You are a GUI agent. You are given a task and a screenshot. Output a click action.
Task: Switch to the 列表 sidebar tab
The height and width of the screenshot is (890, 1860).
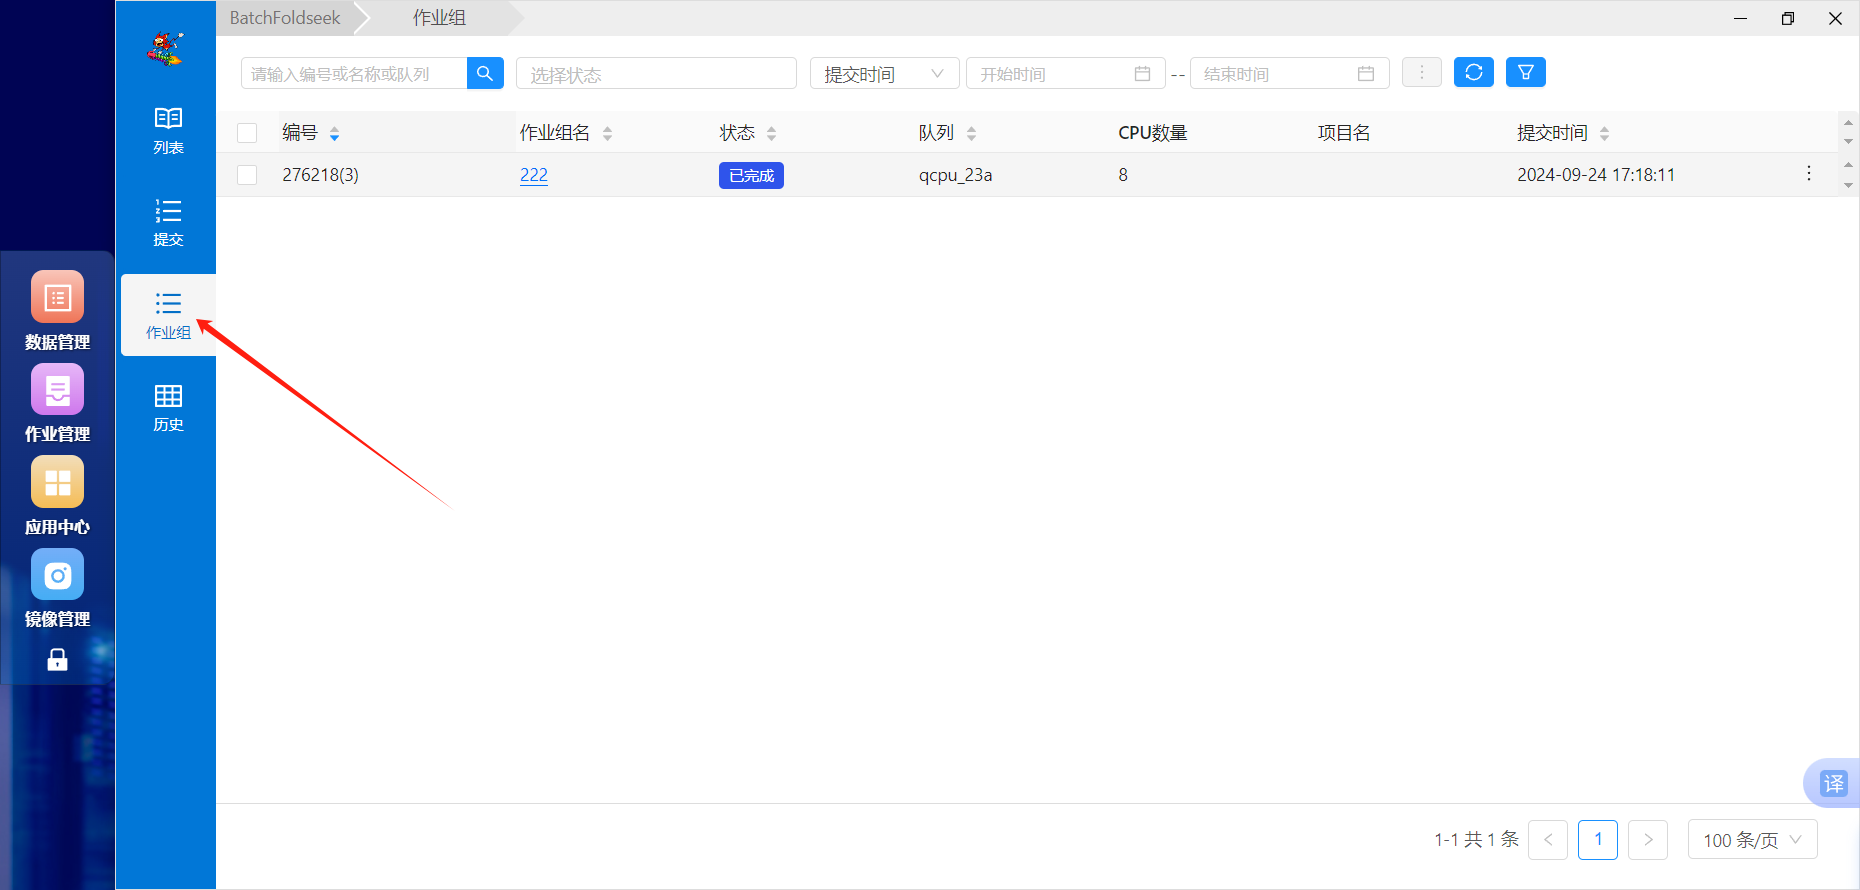pyautogui.click(x=168, y=130)
